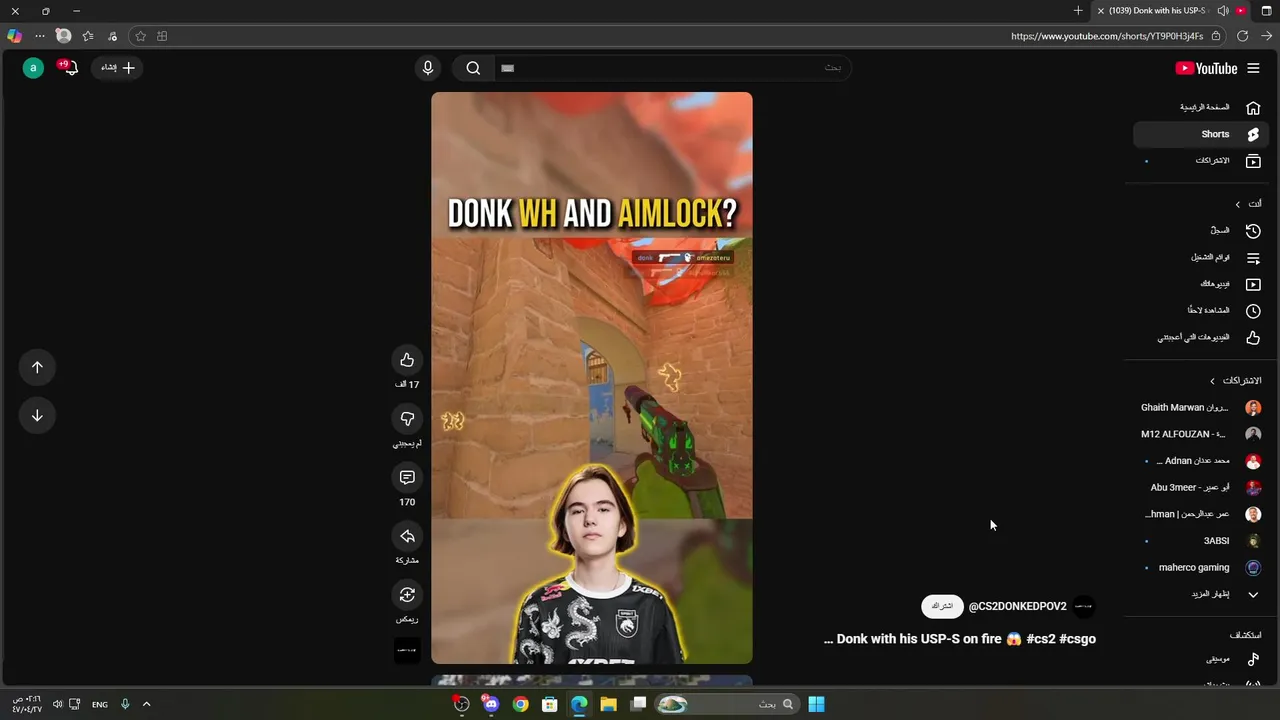The height and width of the screenshot is (720, 1280).
Task: Expand the You section chevron
Action: click(x=1237, y=204)
